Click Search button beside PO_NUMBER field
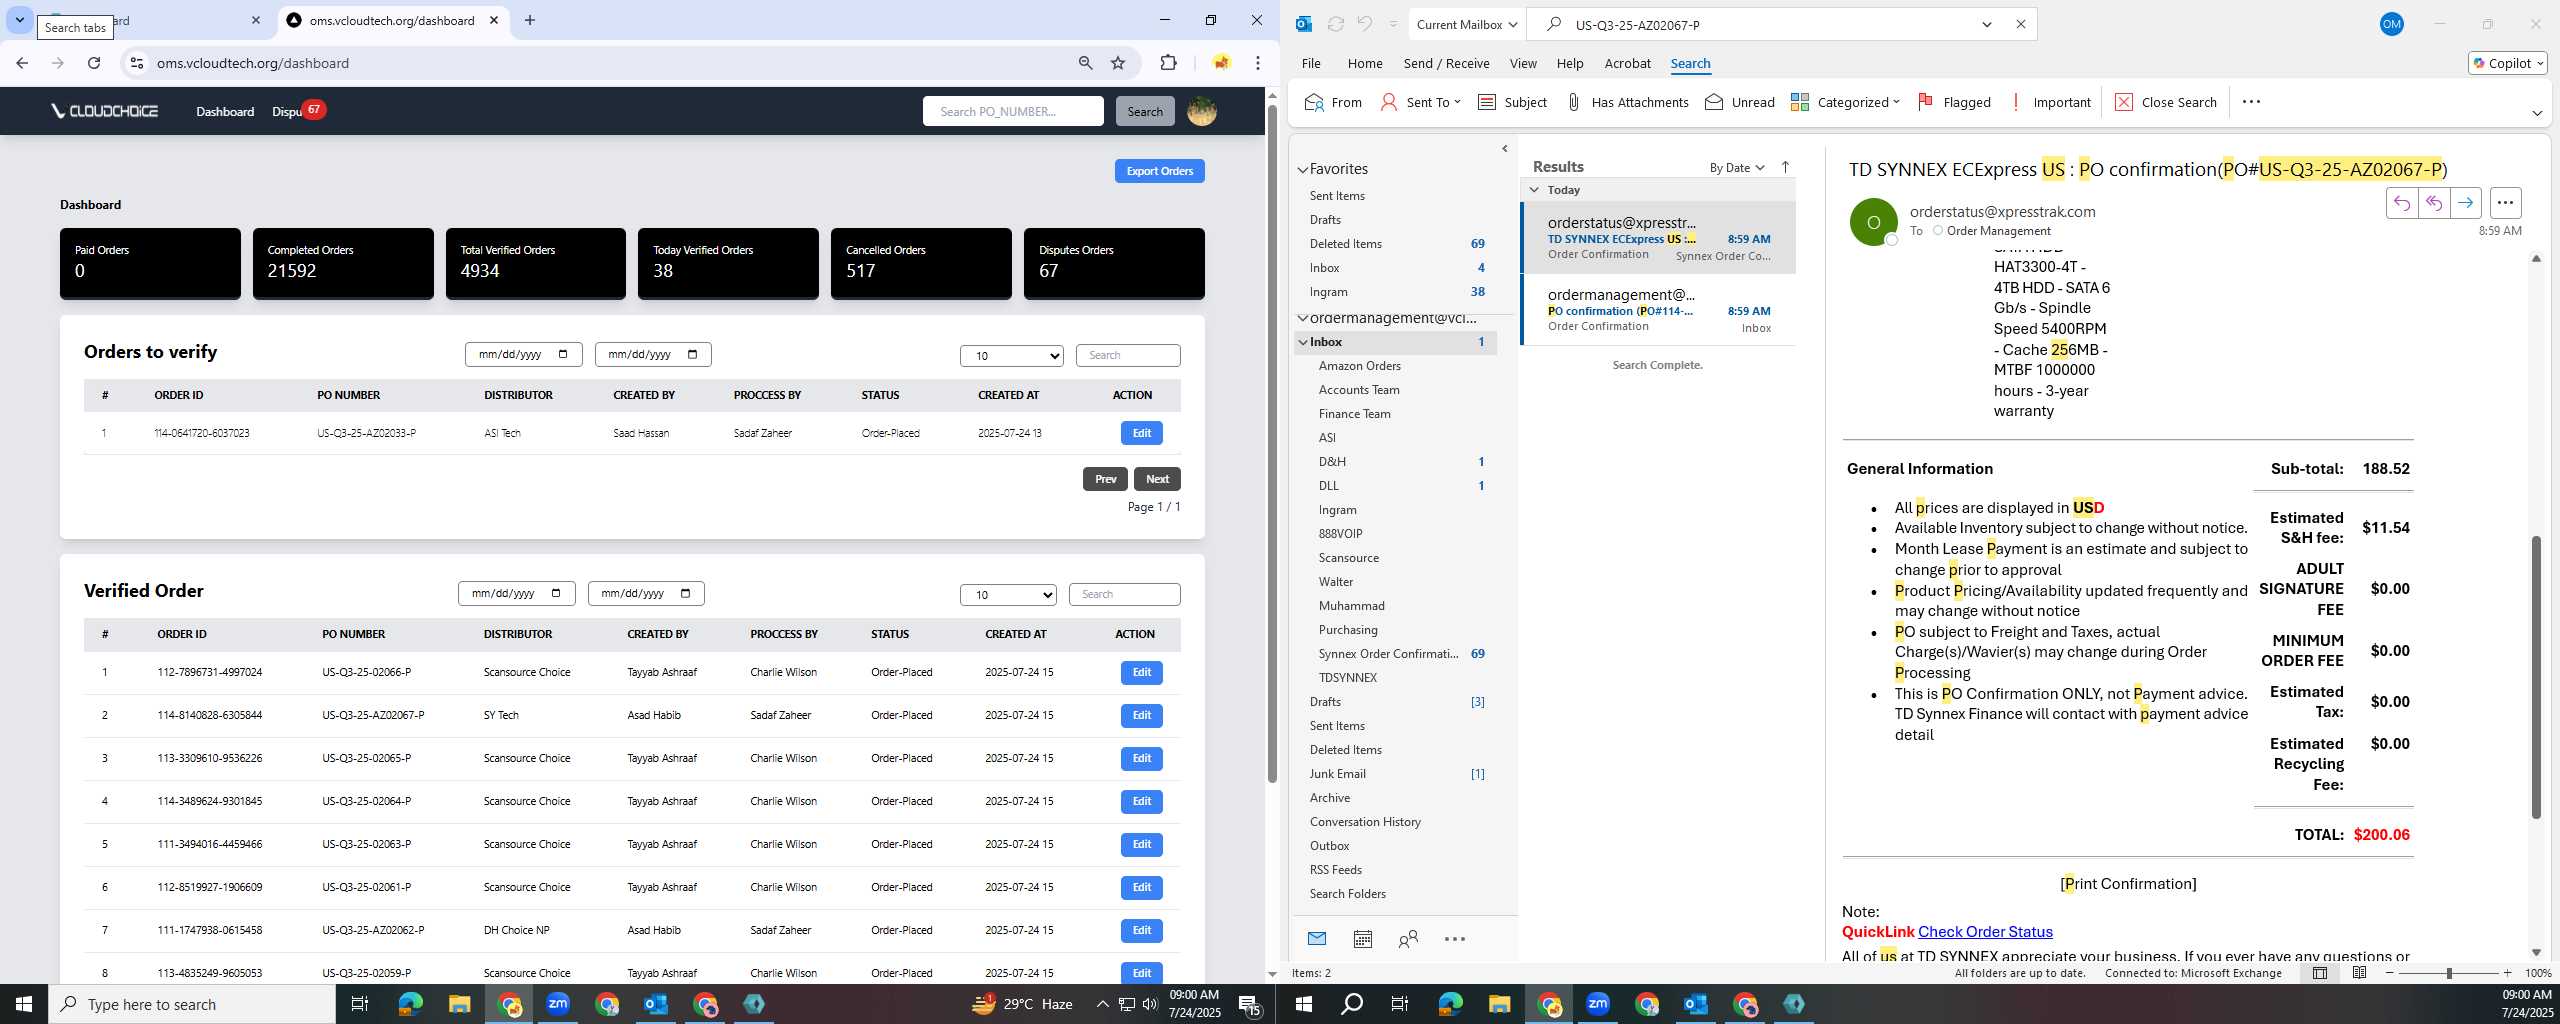Screen dimensions: 2560x1024 (x=1145, y=111)
